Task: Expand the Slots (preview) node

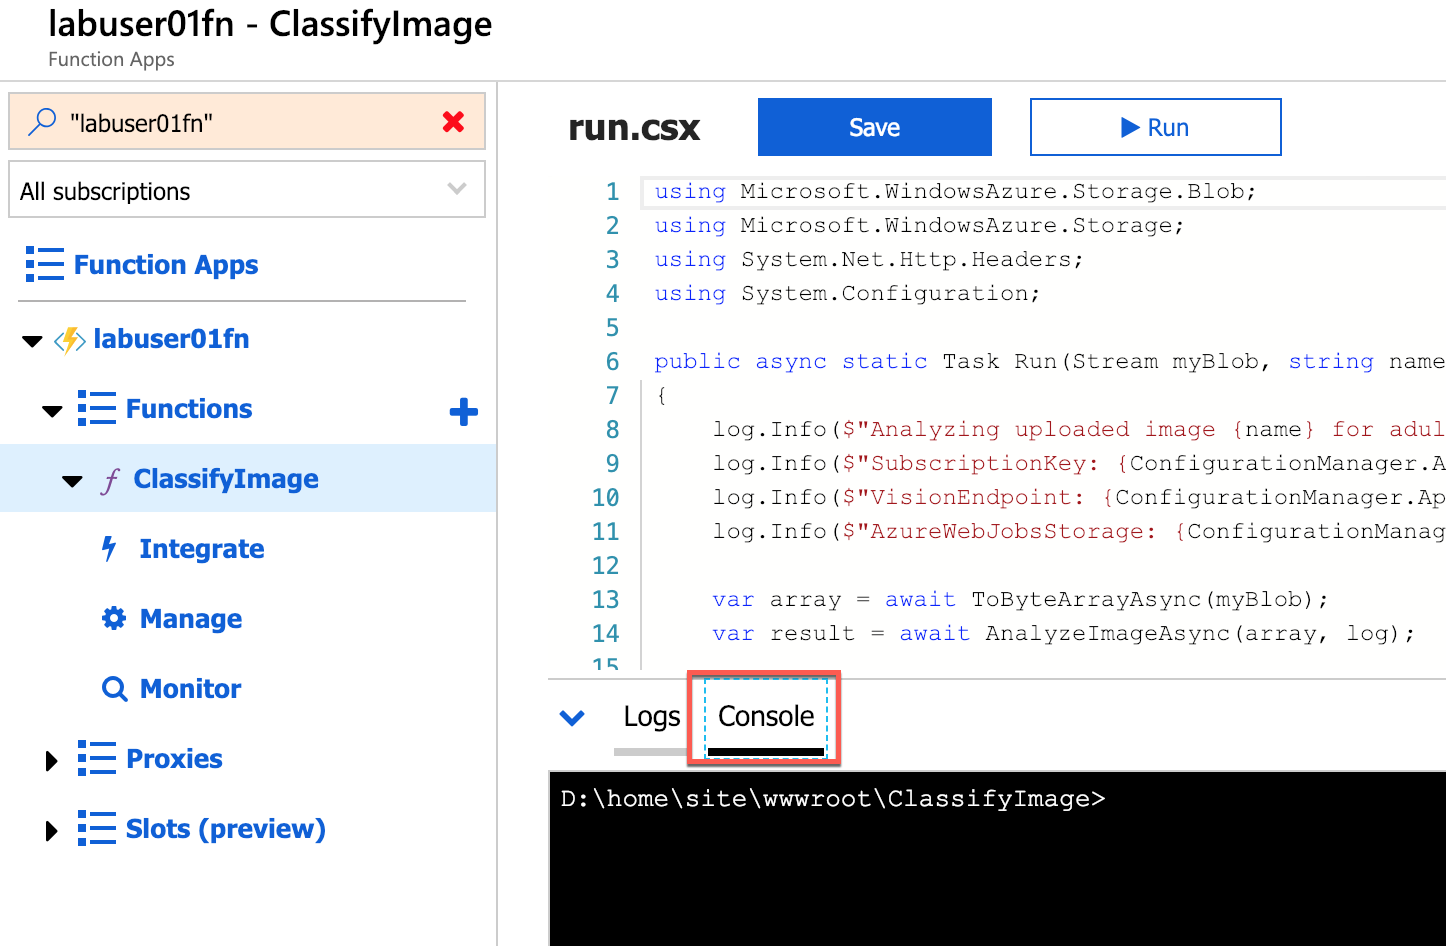Action: click(x=52, y=831)
